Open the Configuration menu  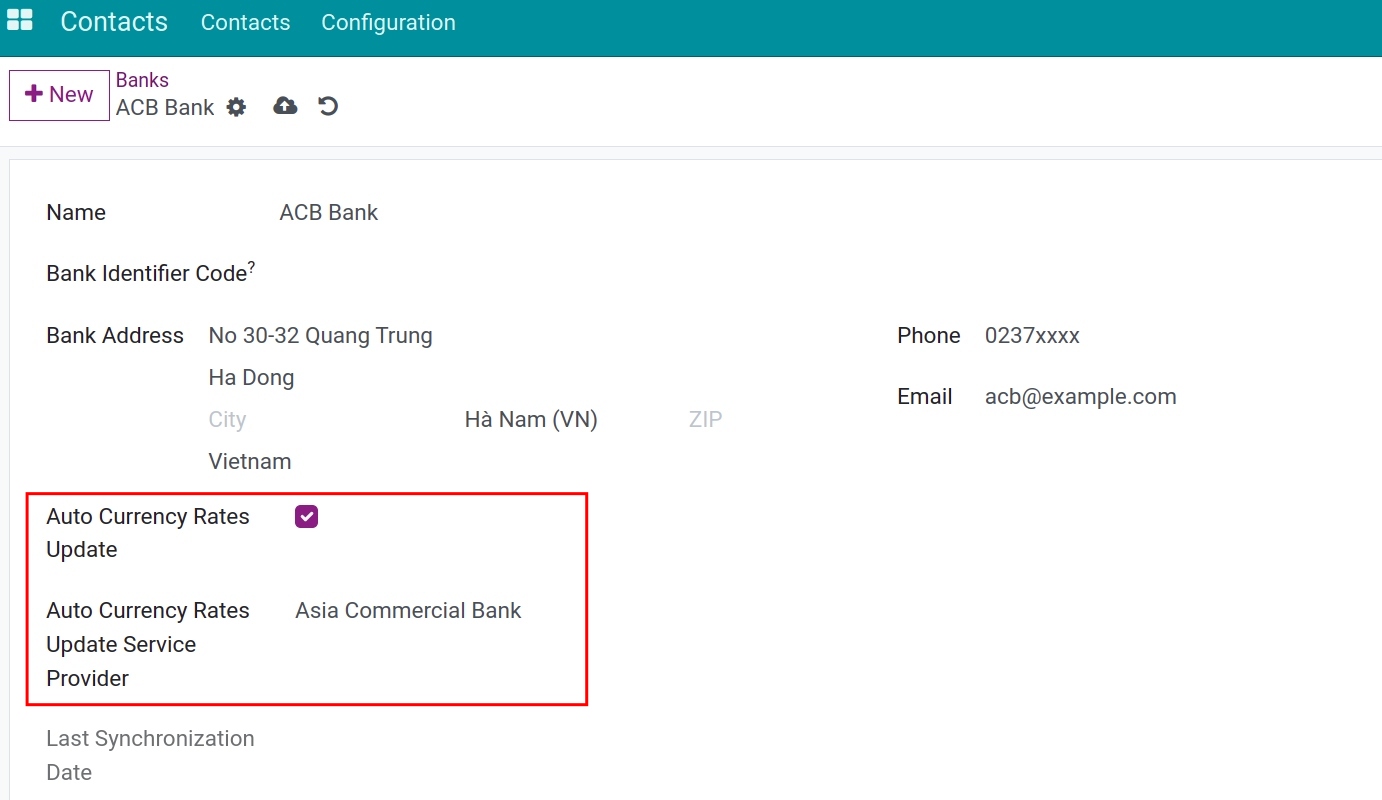pyautogui.click(x=388, y=22)
